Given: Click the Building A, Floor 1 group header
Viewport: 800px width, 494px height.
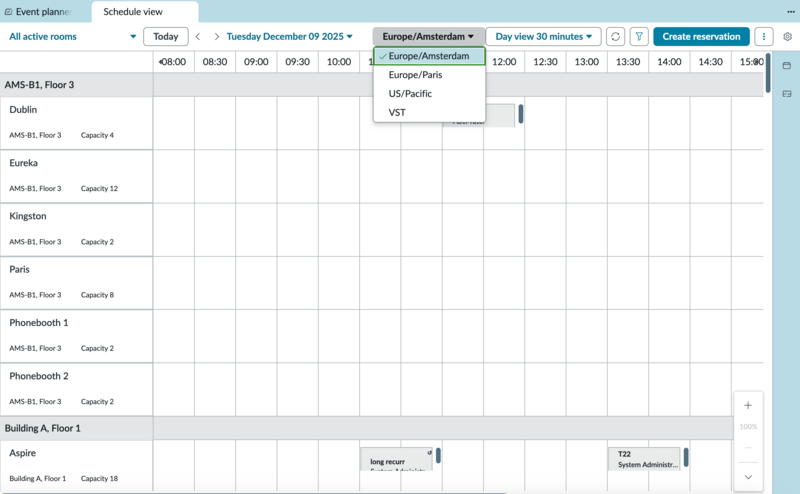Looking at the screenshot, I should 42,428.
